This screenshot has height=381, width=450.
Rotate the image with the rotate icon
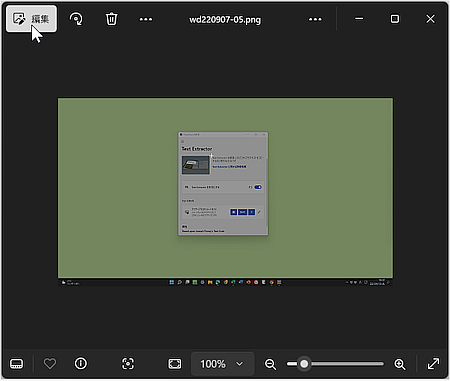(76, 19)
